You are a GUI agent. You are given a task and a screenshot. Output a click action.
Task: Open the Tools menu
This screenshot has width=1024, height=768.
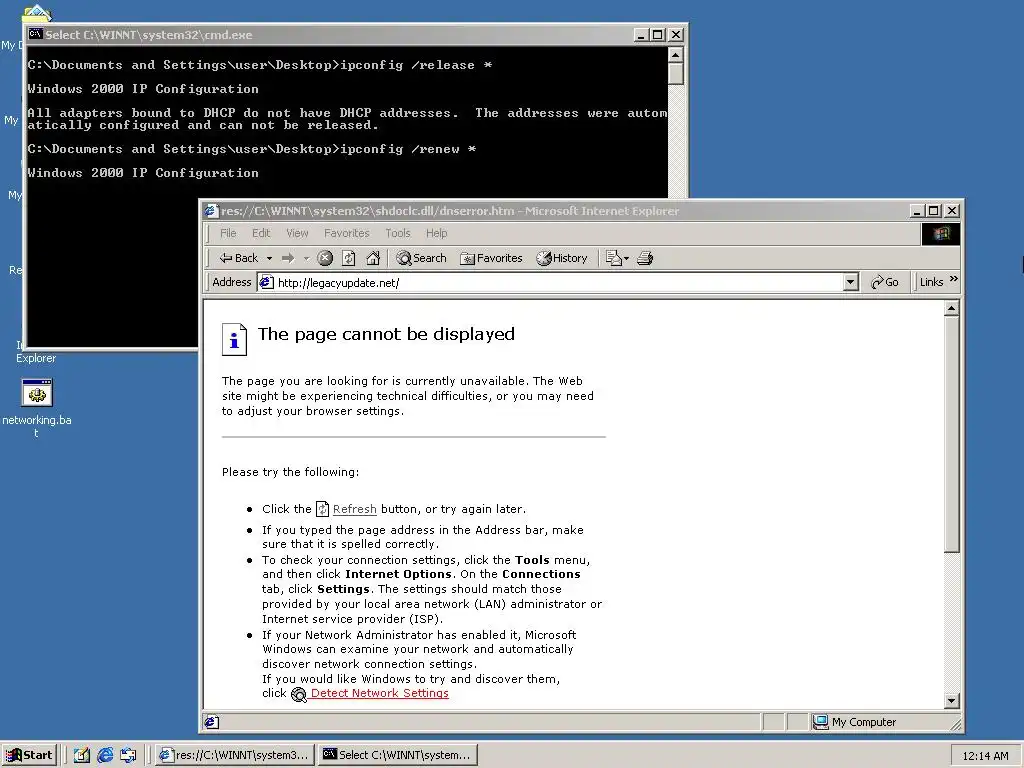(x=398, y=233)
